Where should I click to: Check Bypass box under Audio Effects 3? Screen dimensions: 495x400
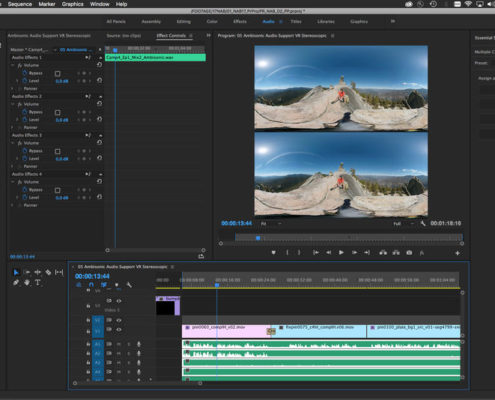pos(58,151)
